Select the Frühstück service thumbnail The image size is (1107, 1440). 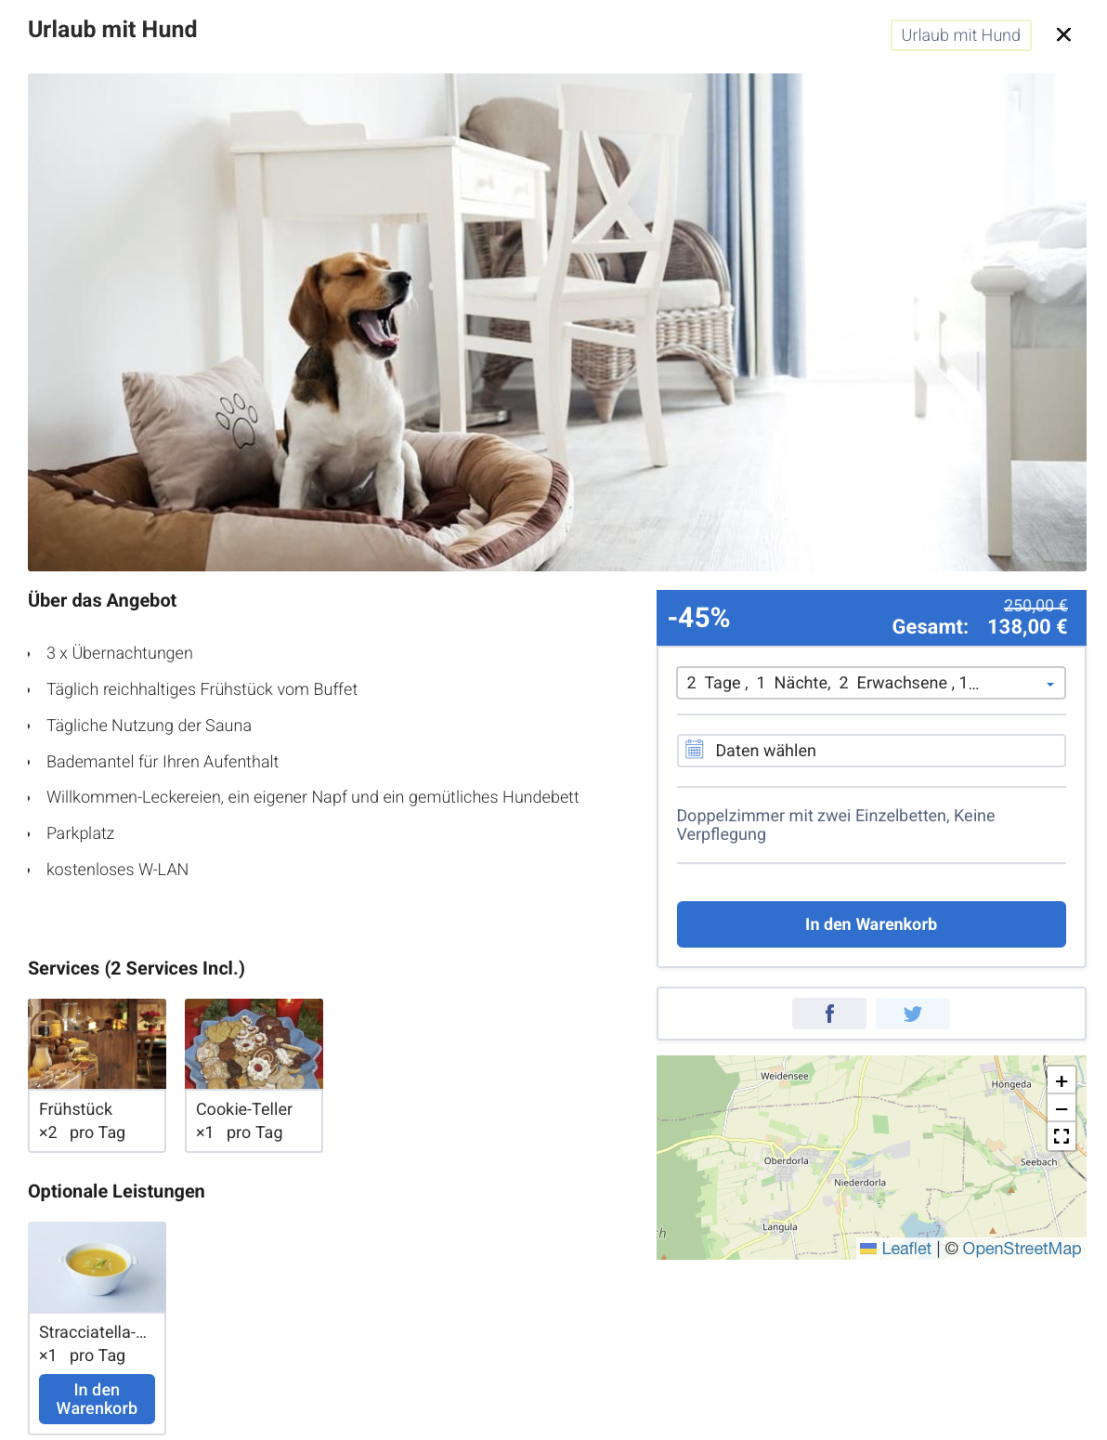[x=97, y=1043]
